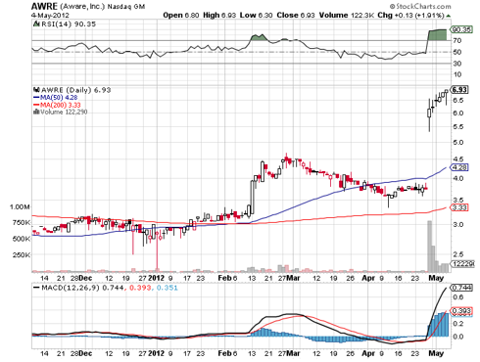Click the 4-May-2012 chart date
This screenshot has width=480, height=362.
(50, 15)
